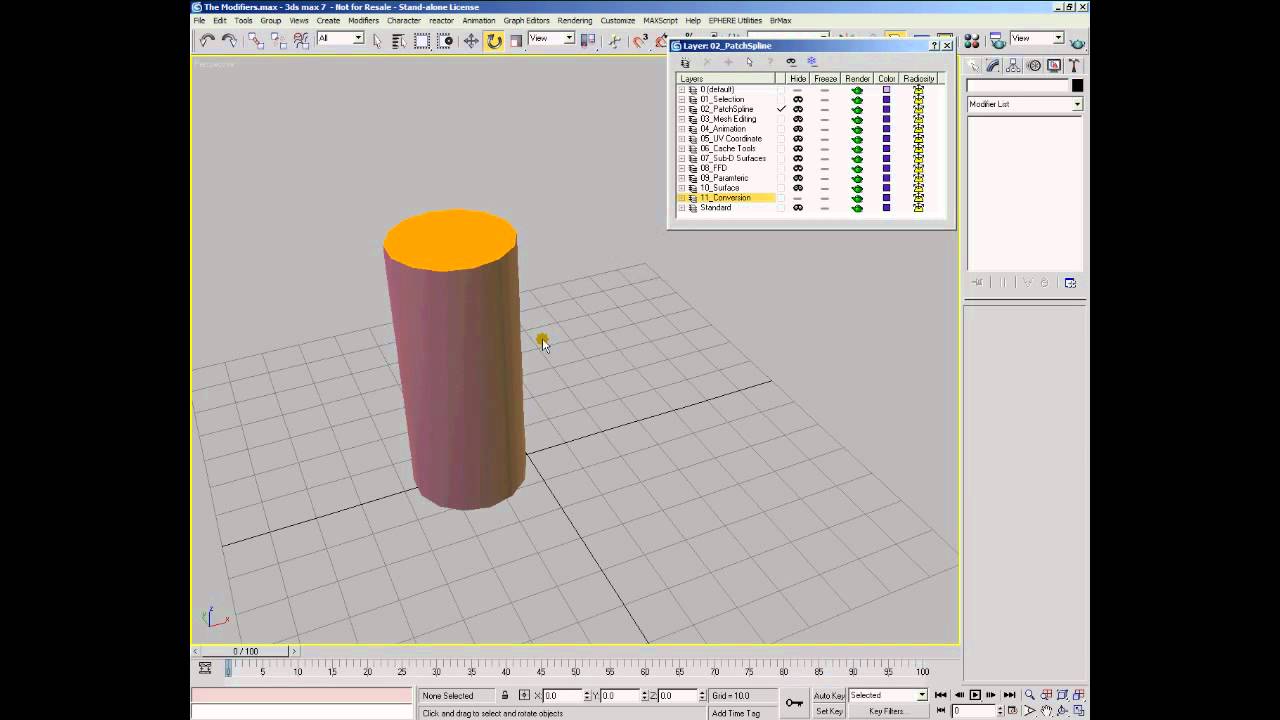
Task: Open the MAXScript menu
Action: point(660,20)
